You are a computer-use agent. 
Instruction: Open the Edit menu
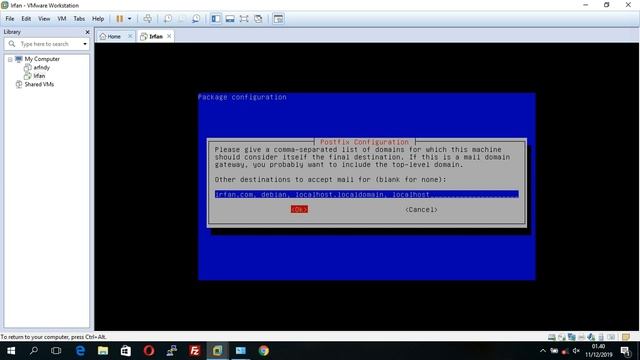click(26, 19)
